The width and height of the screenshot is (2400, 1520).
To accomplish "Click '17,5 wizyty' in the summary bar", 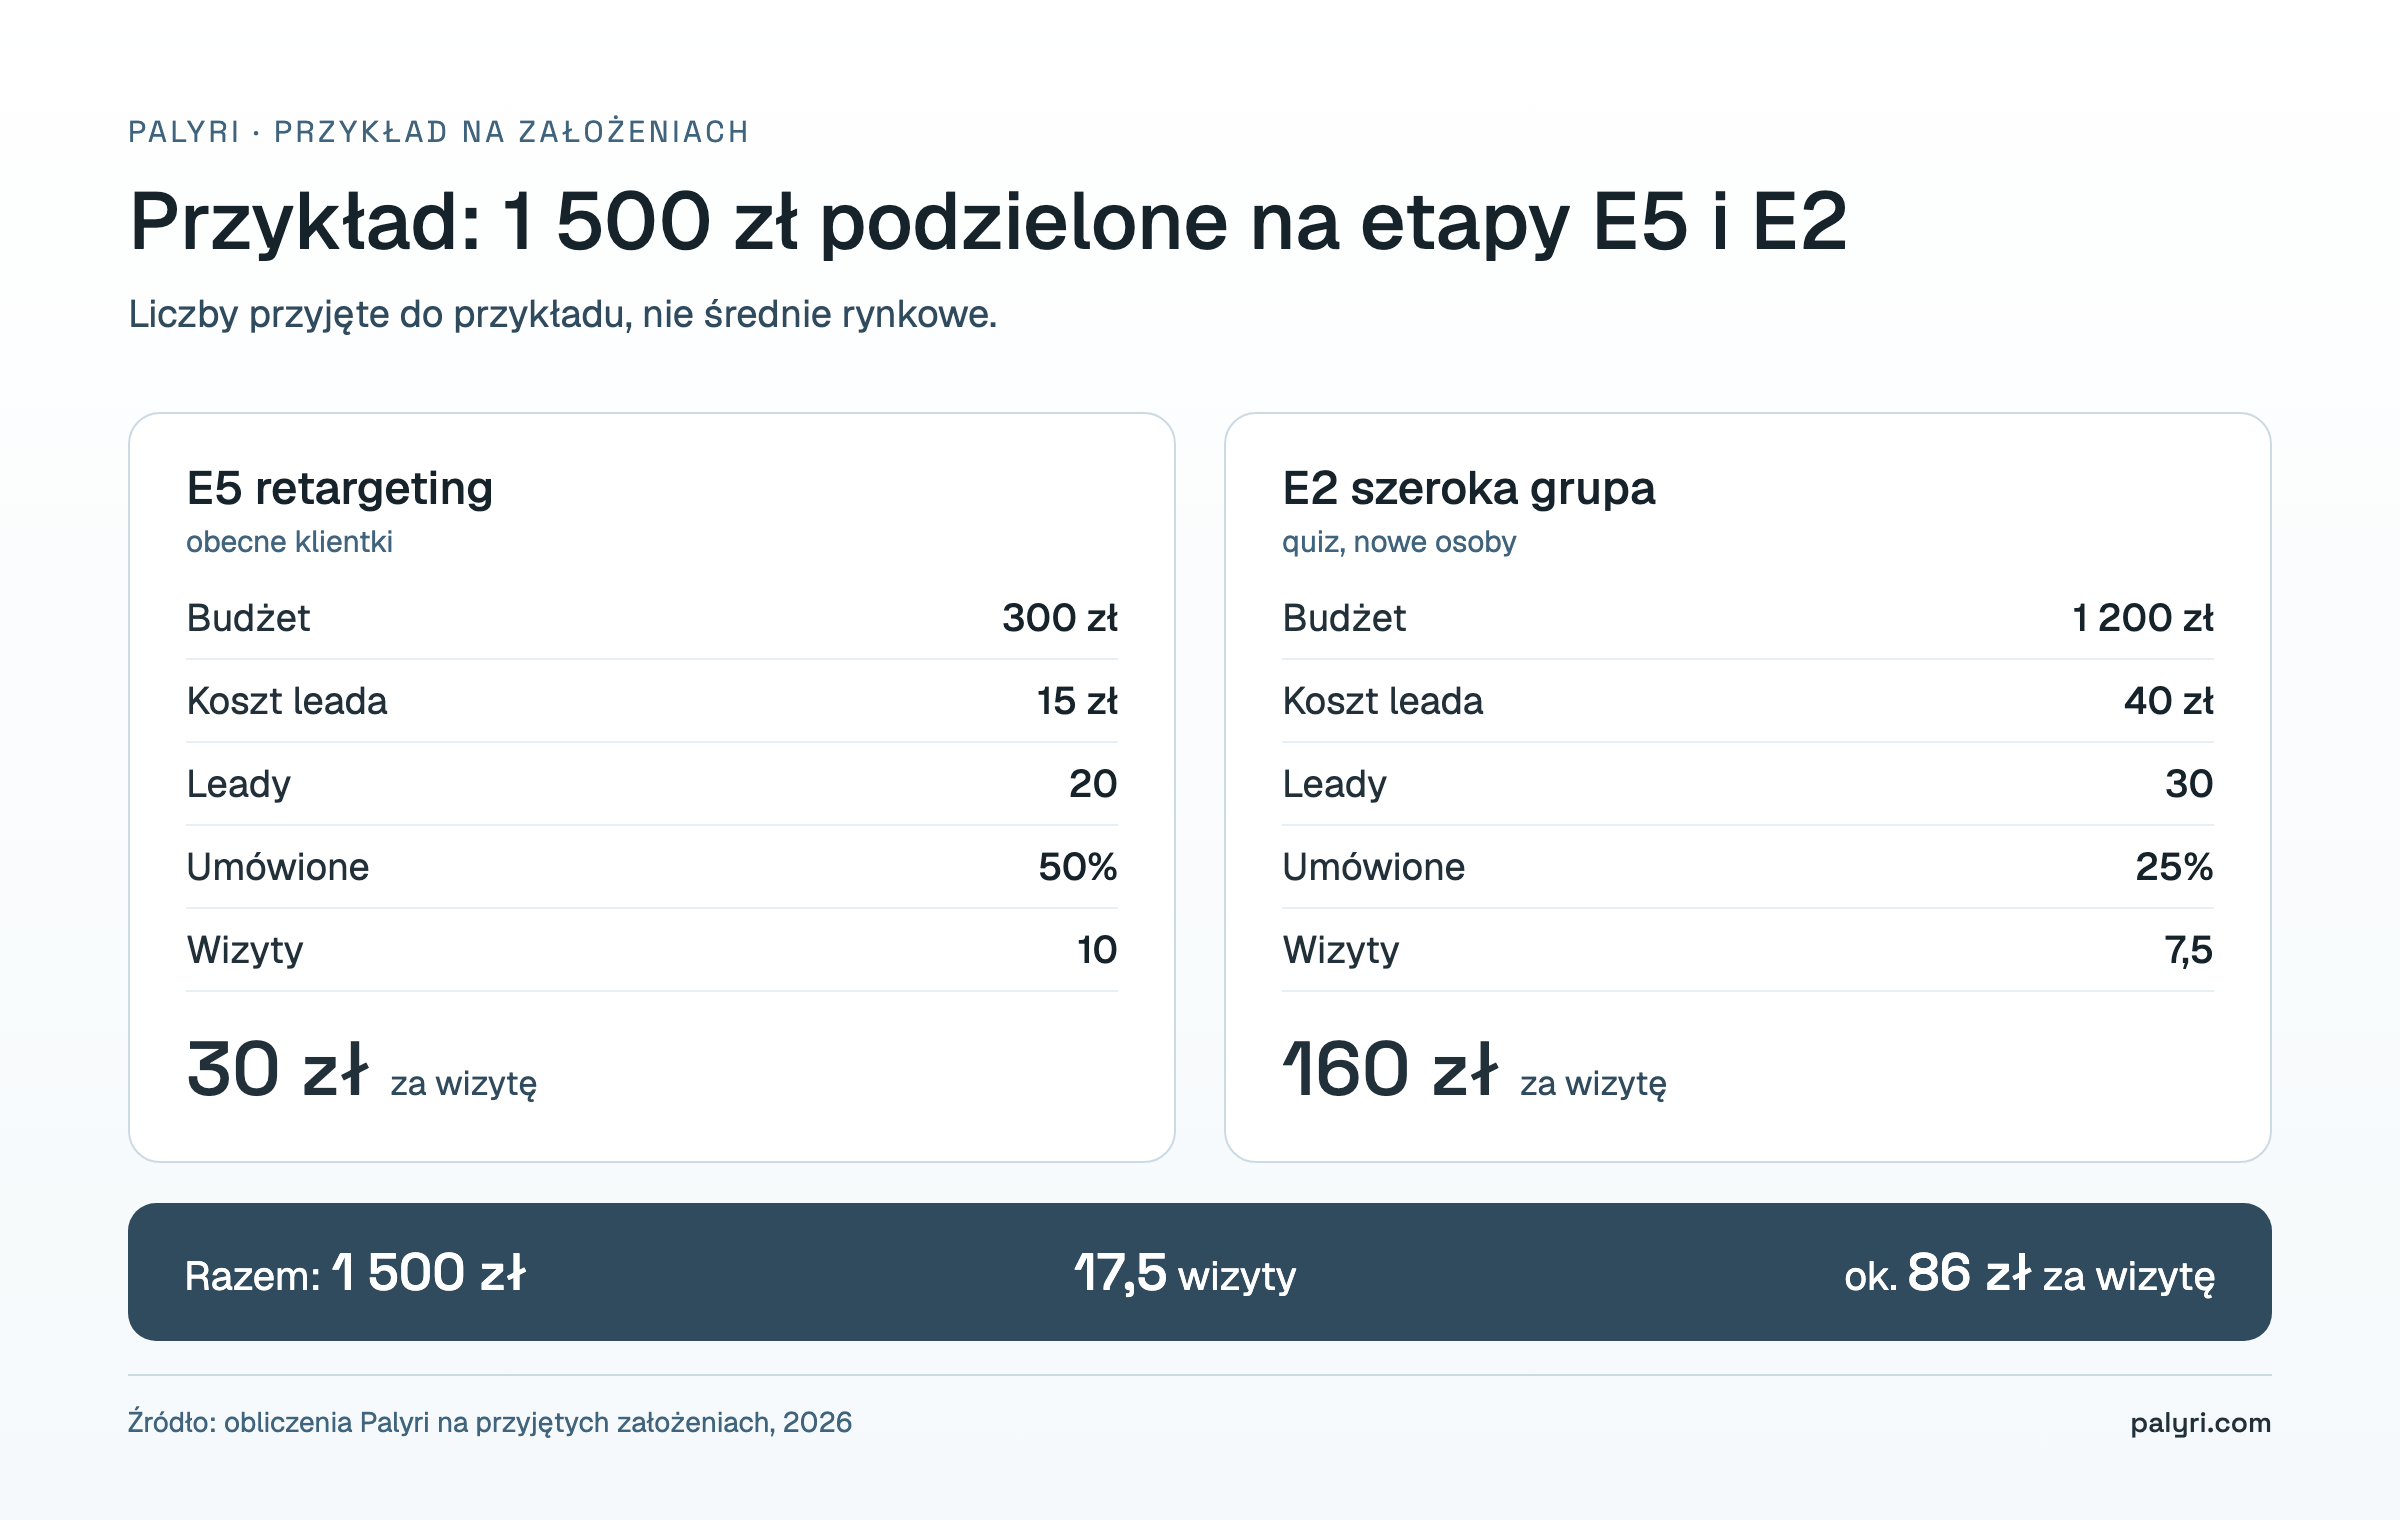I will pyautogui.click(x=1185, y=1274).
